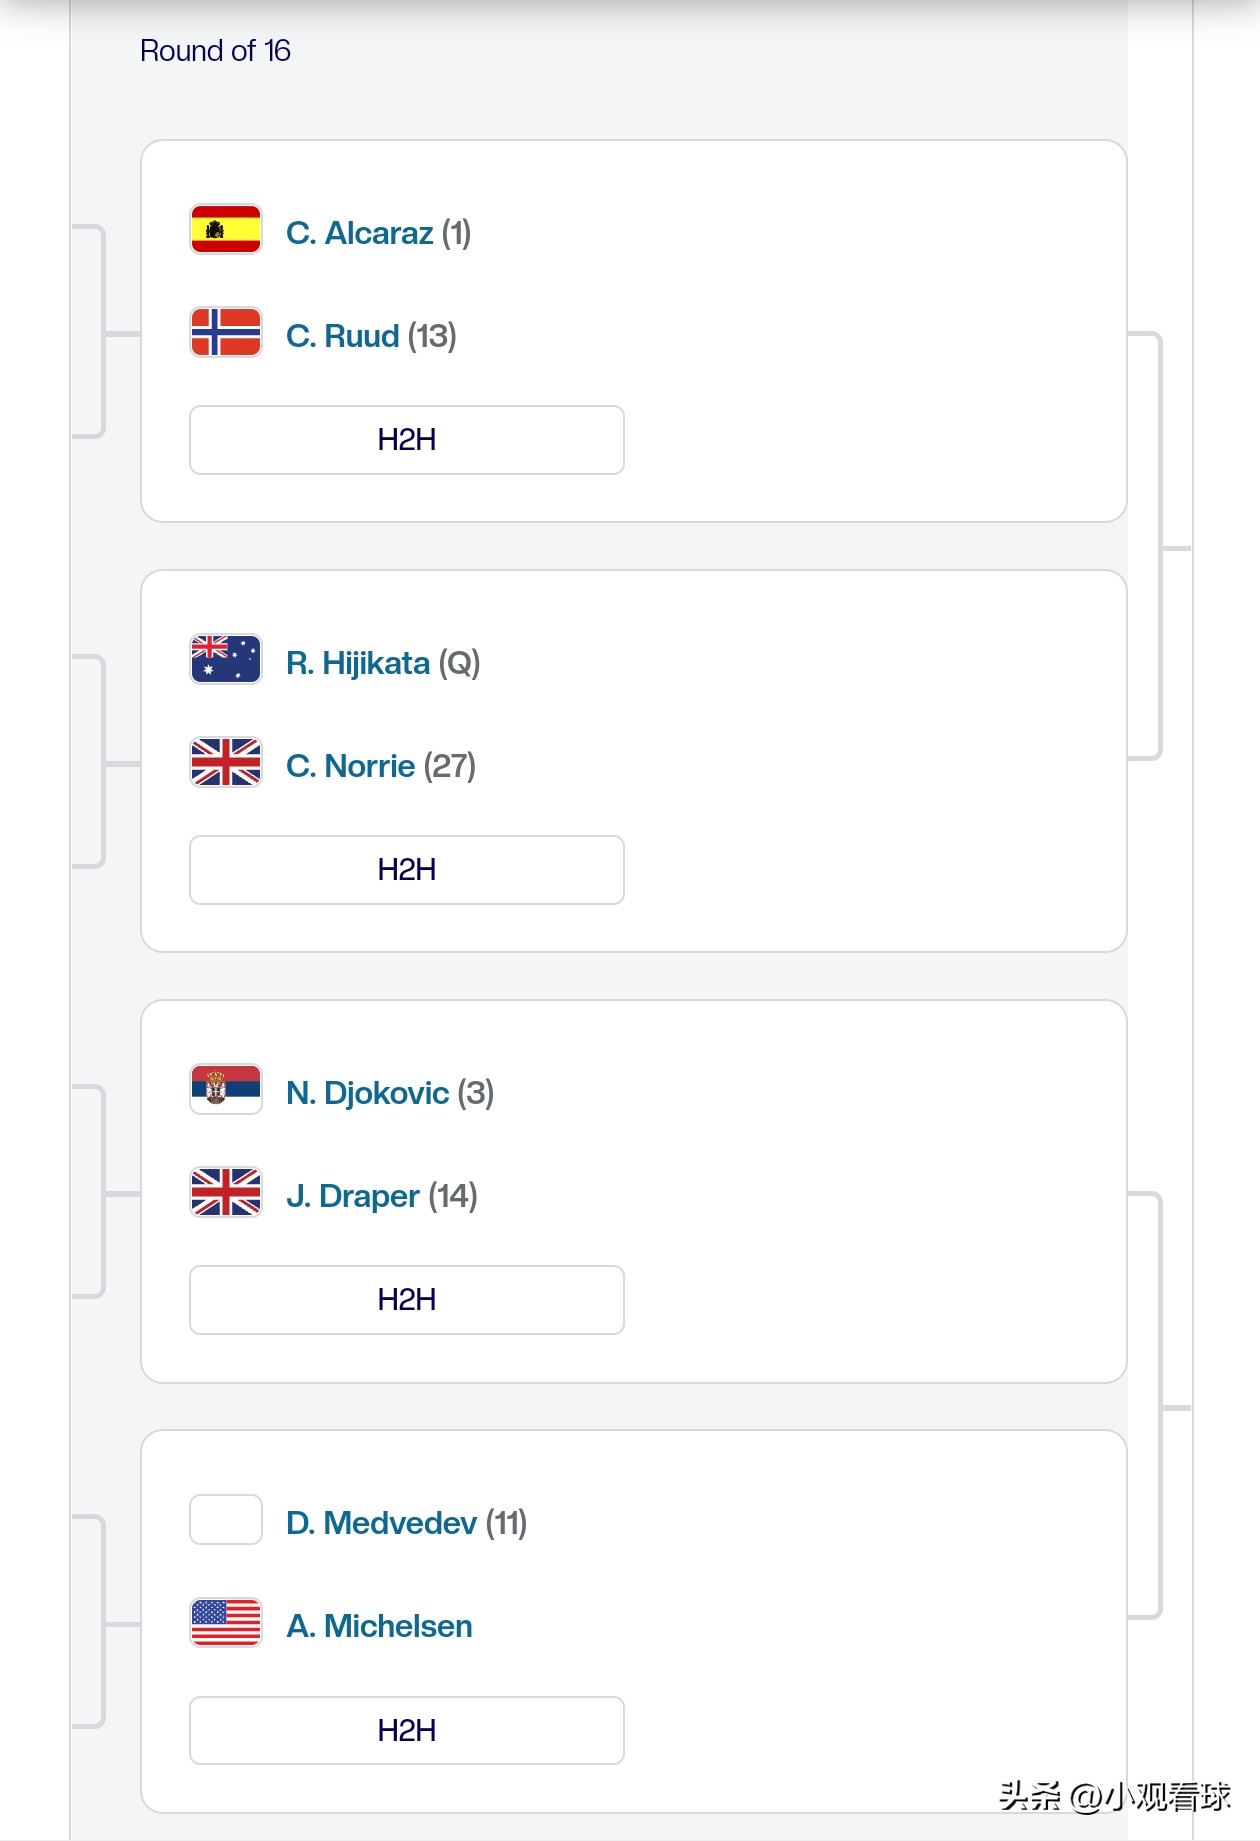Open H2H for Hijikata vs Norrie
Image resolution: width=1260 pixels, height=1841 pixels.
(406, 870)
